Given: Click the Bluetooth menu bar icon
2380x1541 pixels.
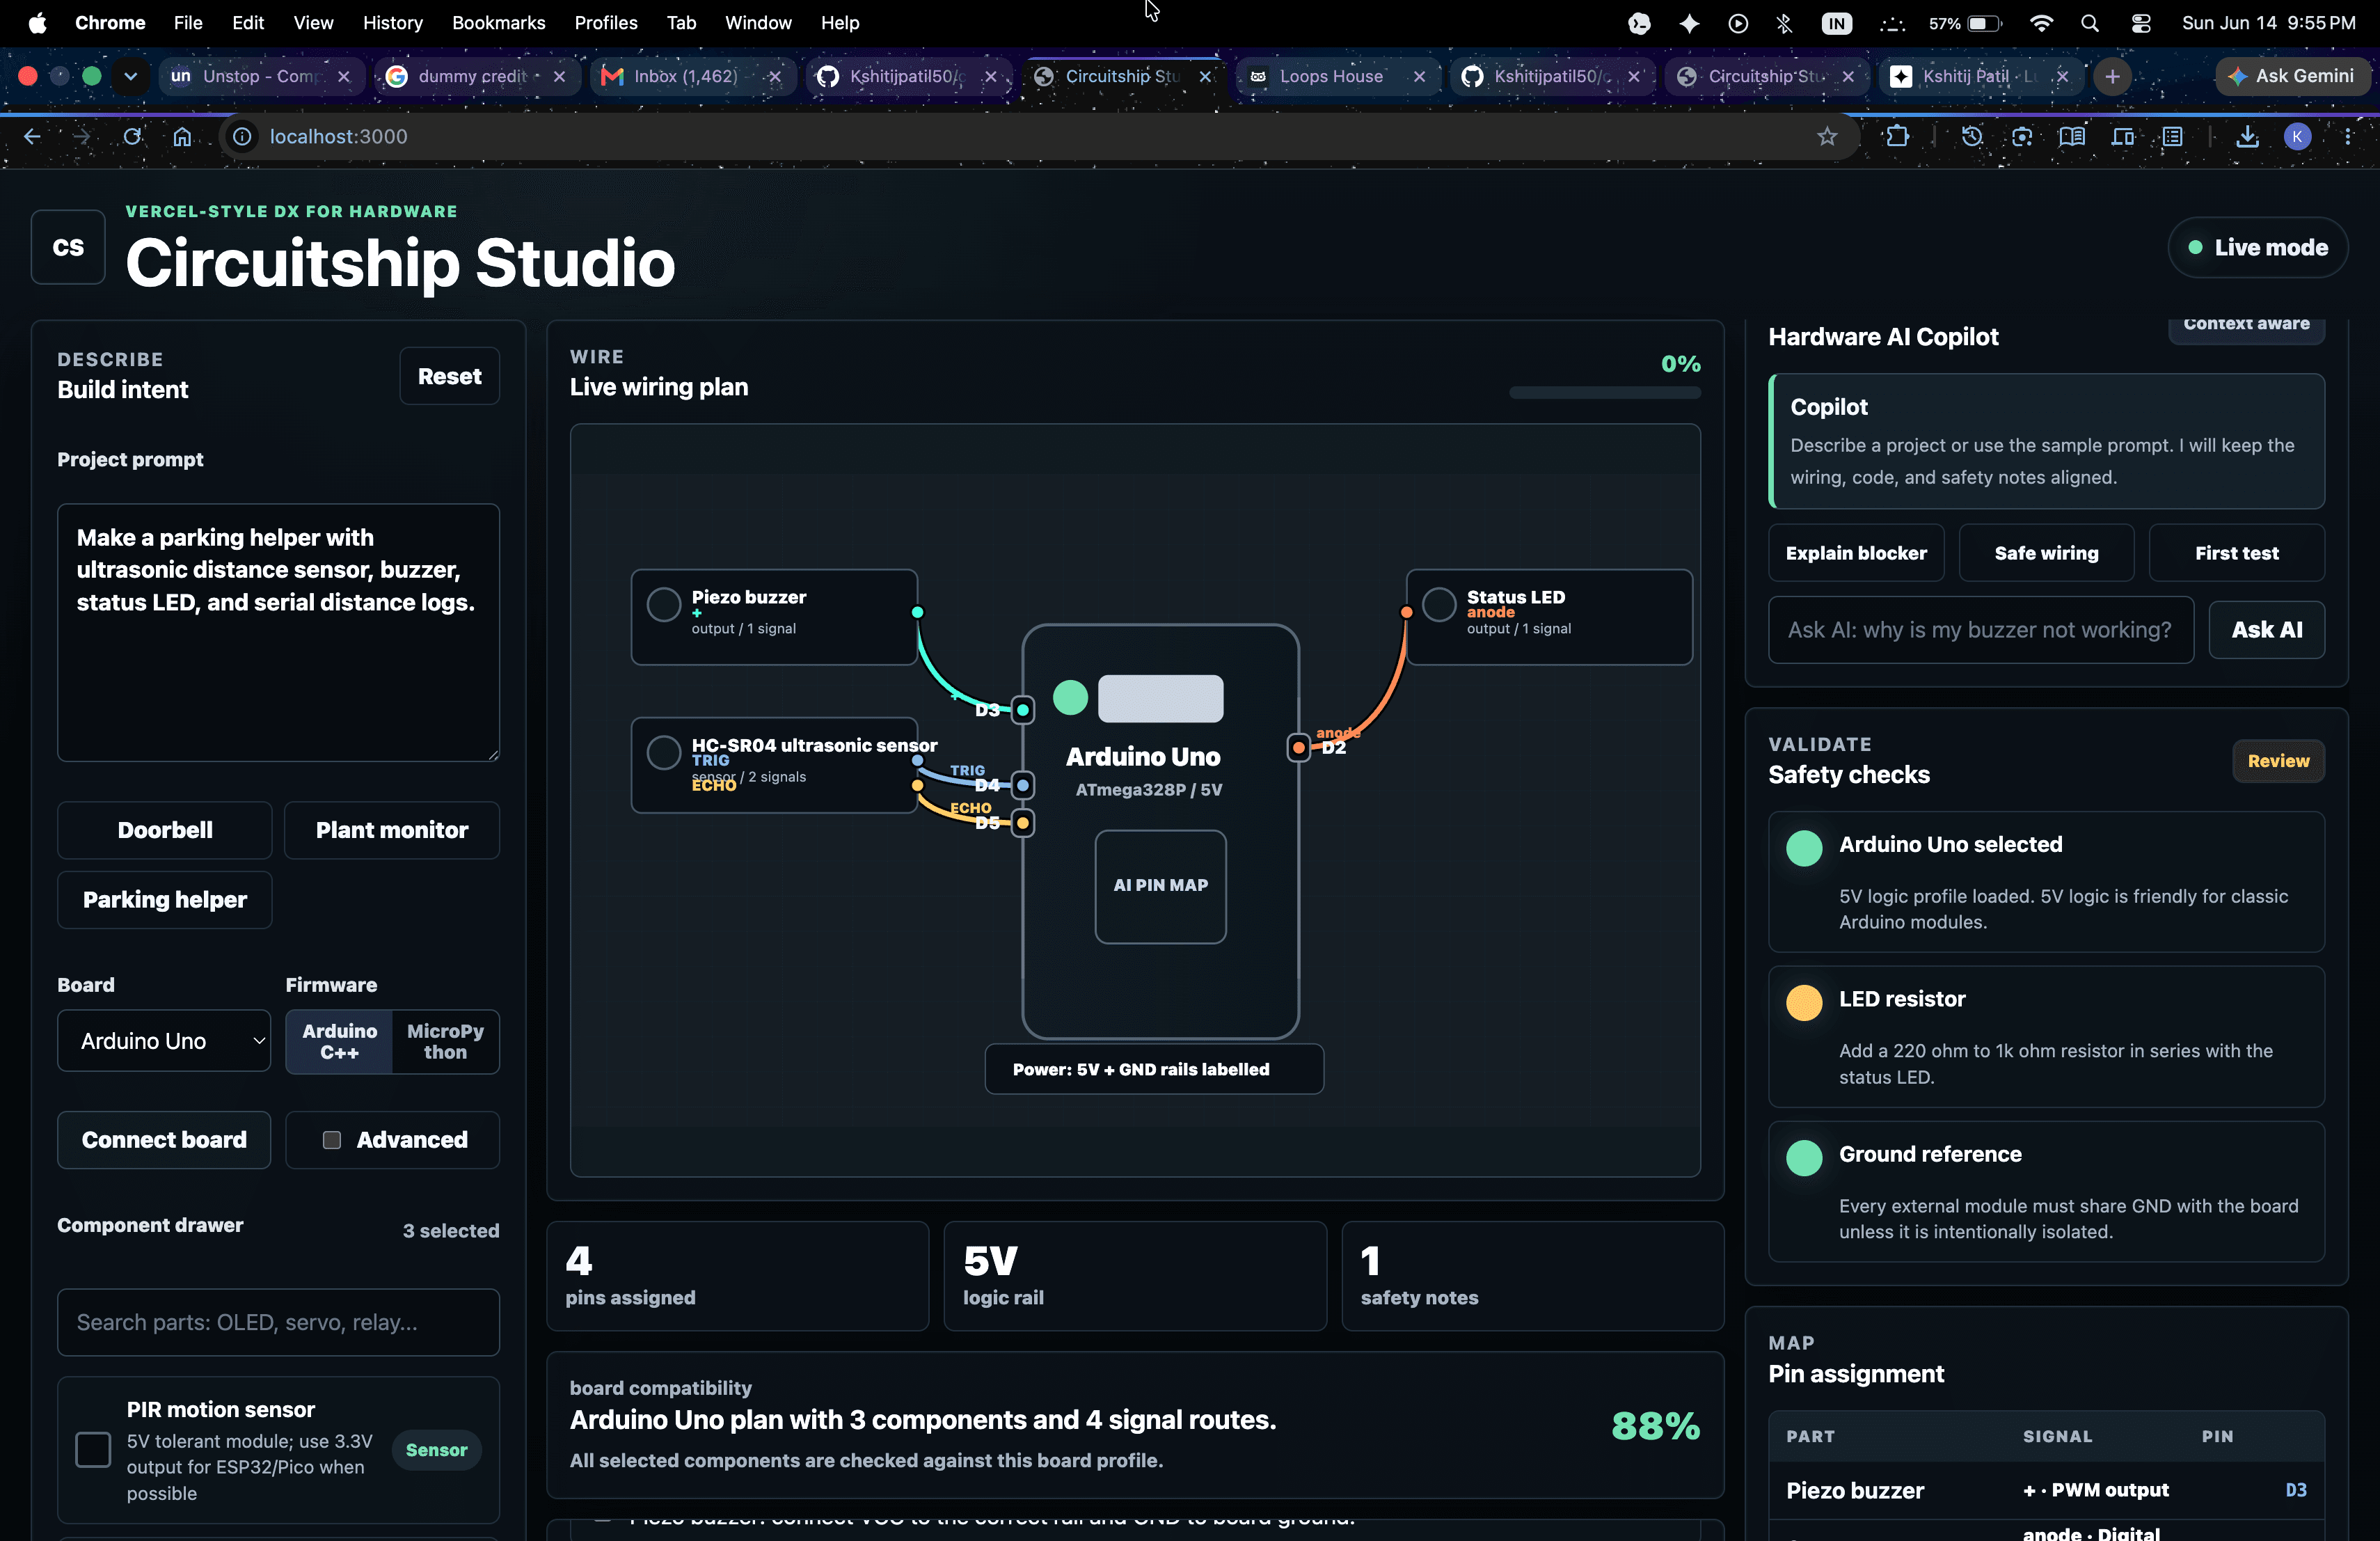Looking at the screenshot, I should pyautogui.click(x=1785, y=22).
